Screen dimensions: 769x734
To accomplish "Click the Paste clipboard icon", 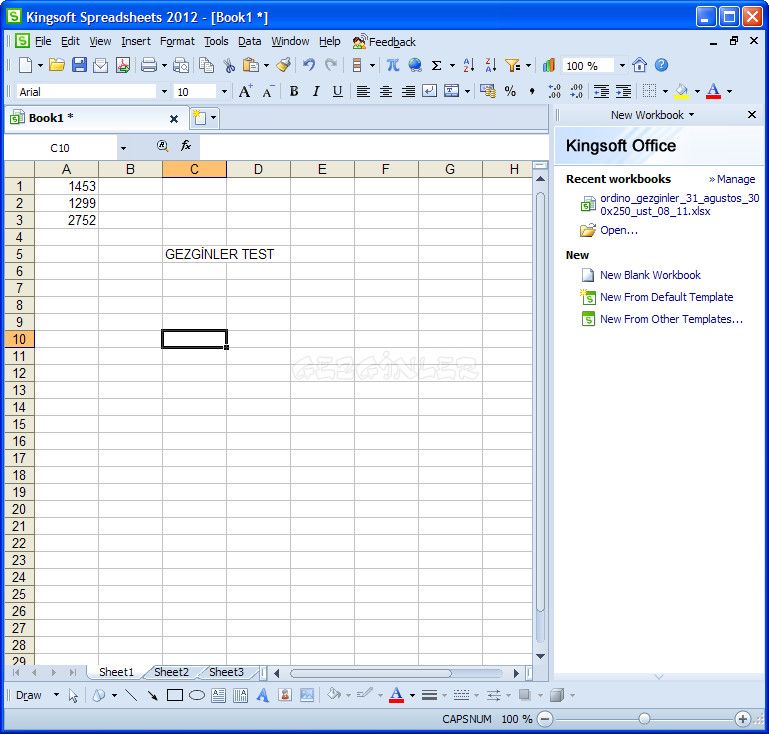I will pyautogui.click(x=251, y=65).
